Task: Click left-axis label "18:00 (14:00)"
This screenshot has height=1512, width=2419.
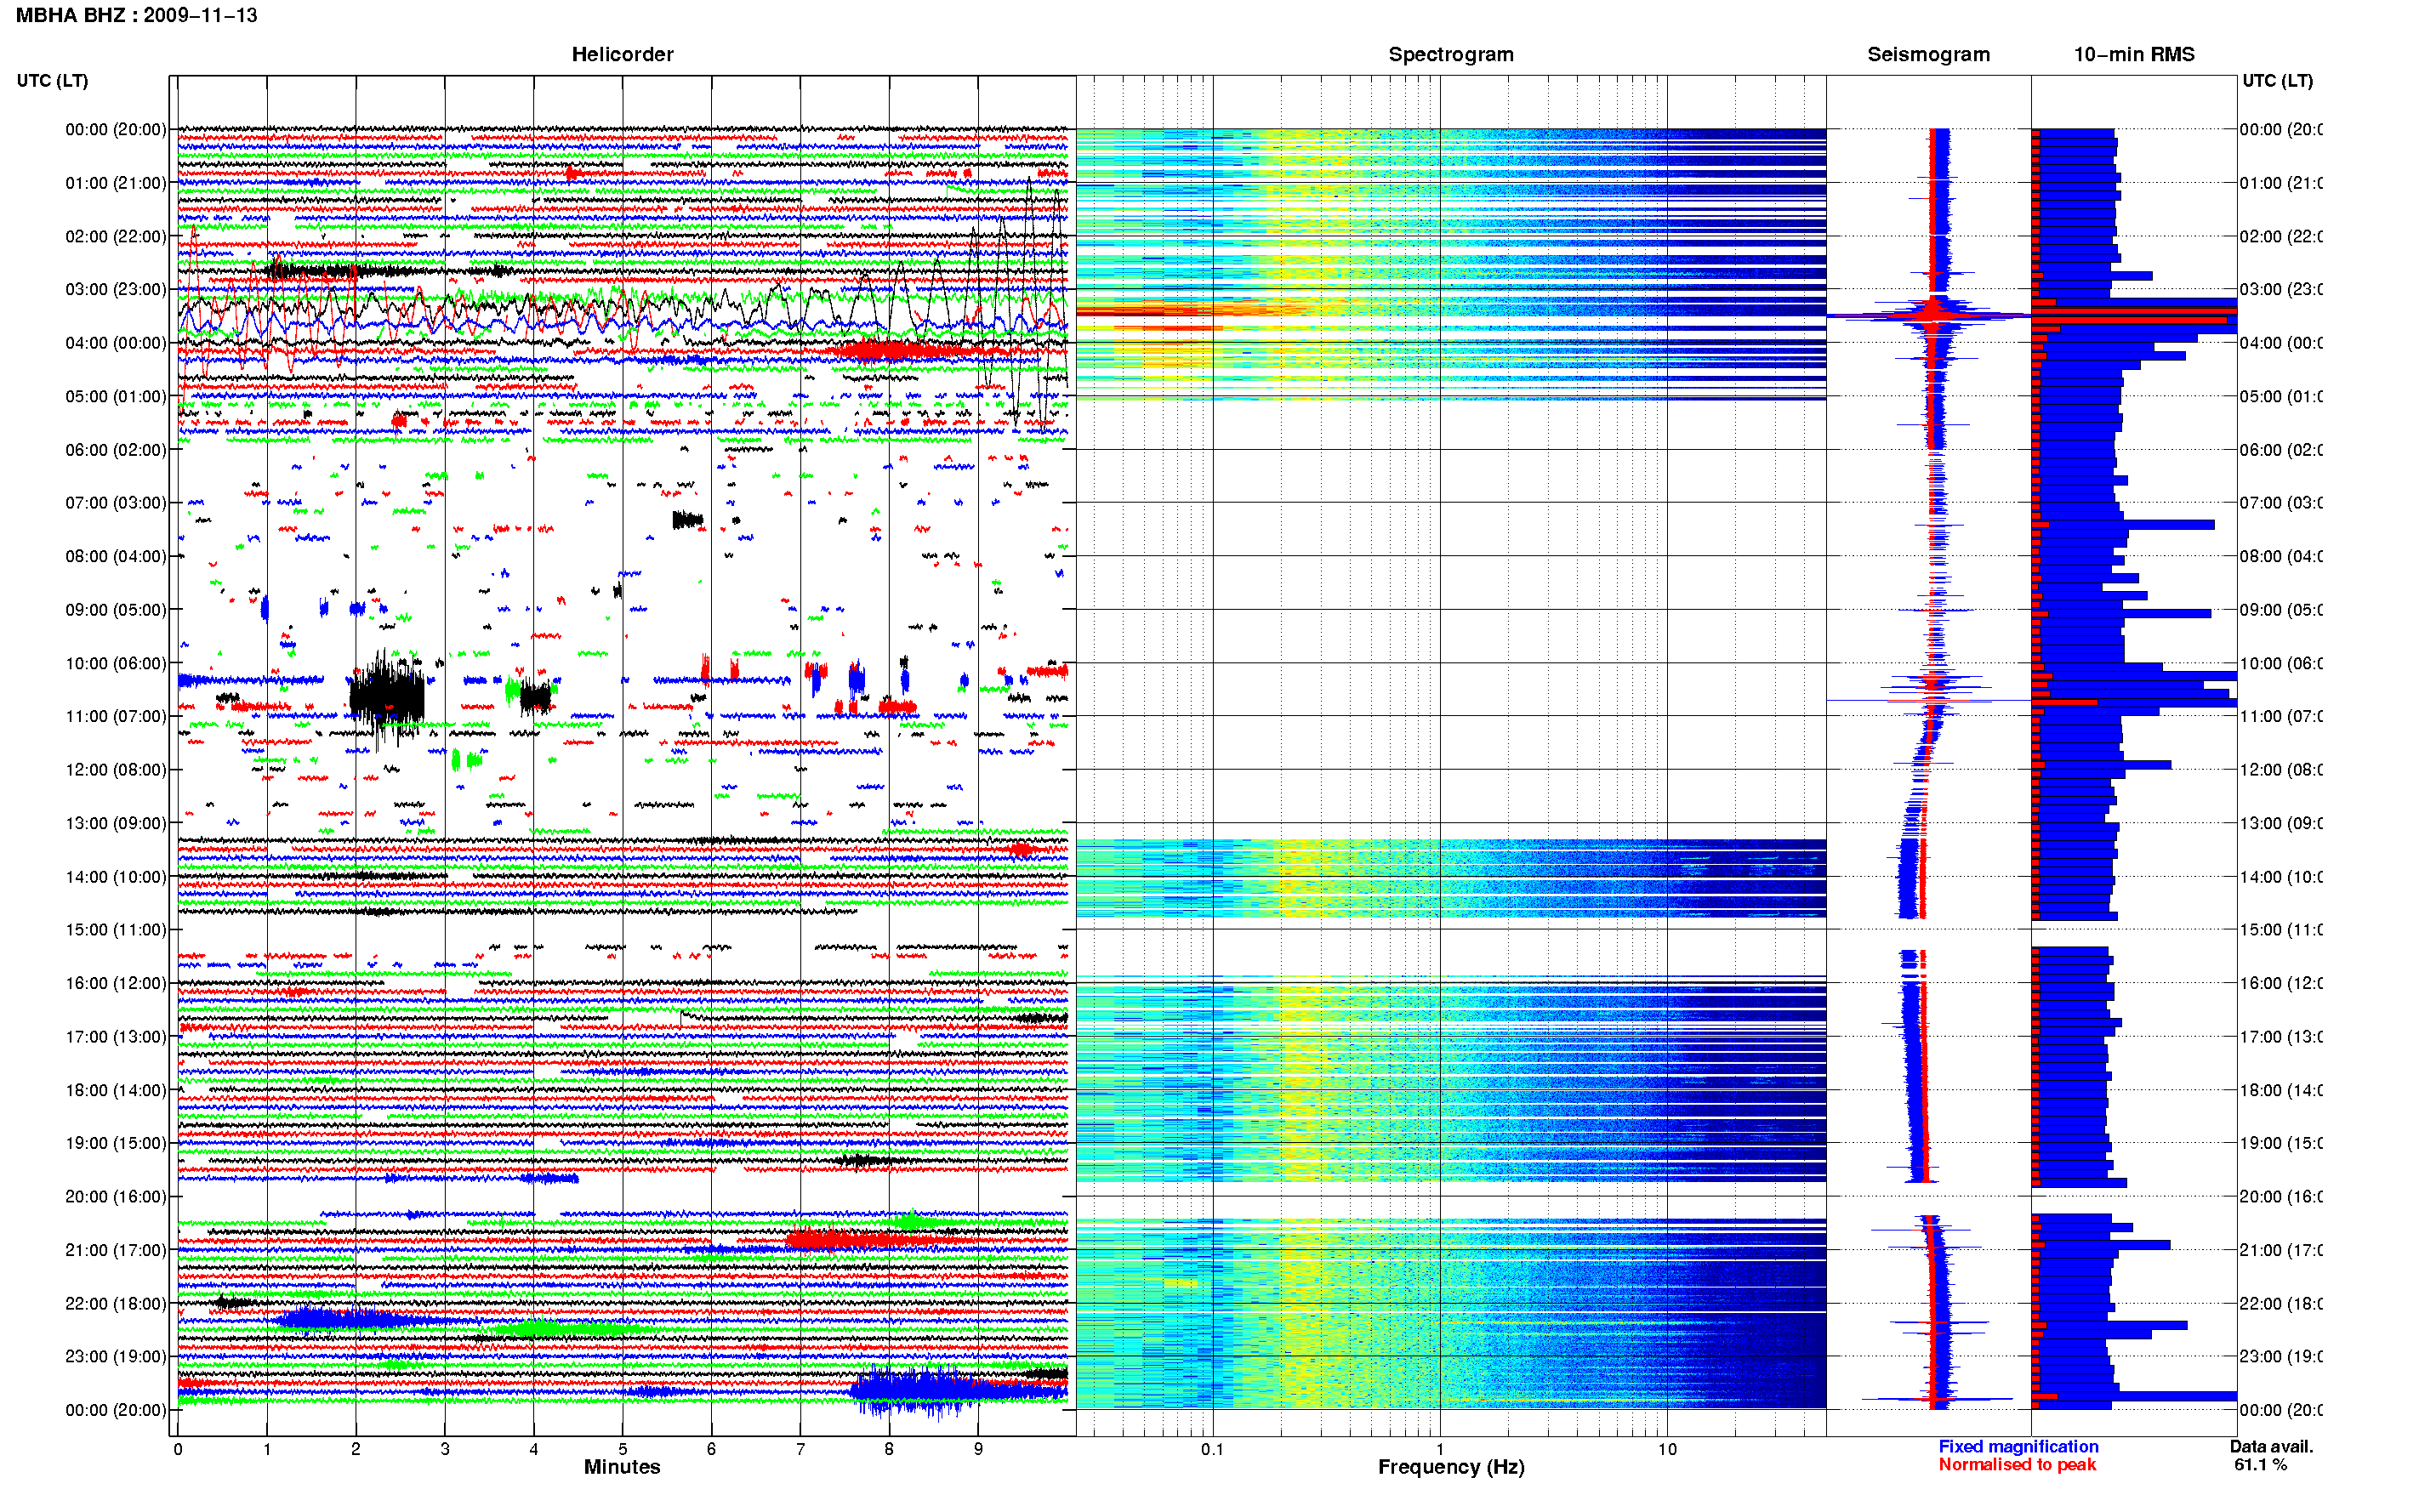Action: [116, 1090]
